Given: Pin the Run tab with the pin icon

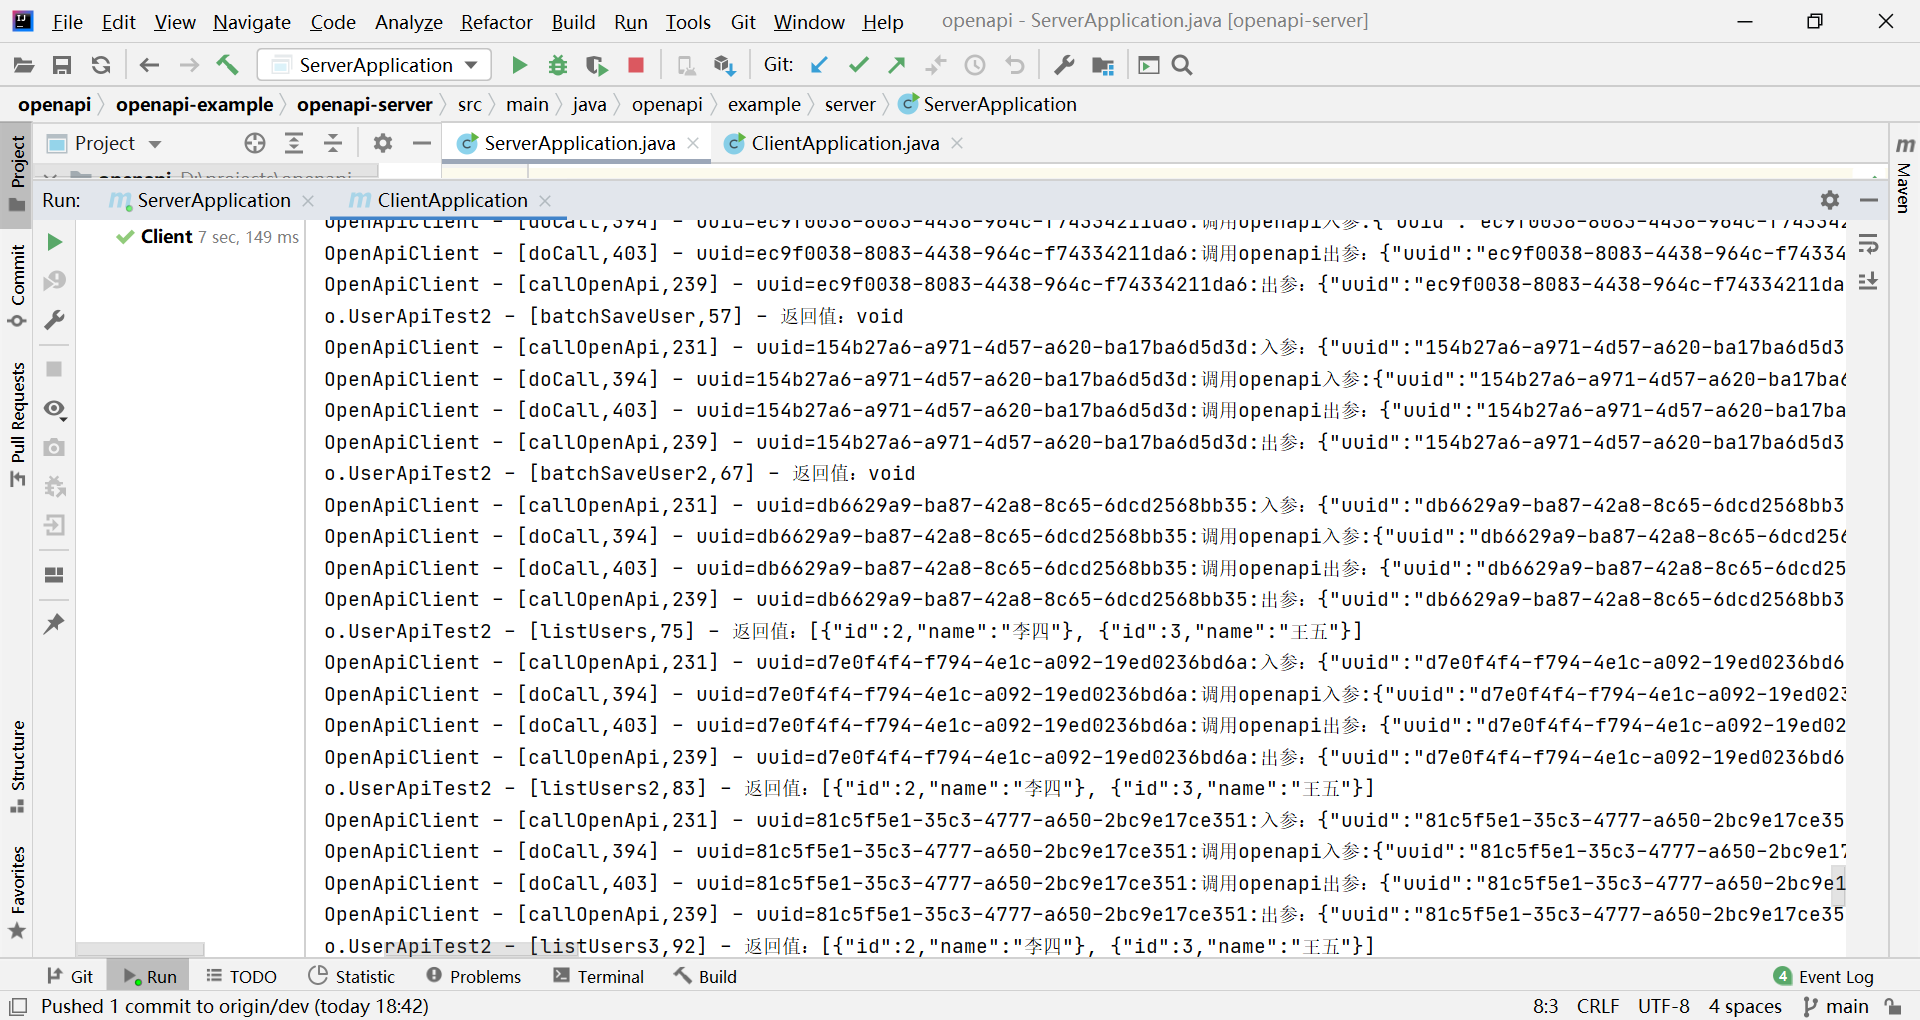Looking at the screenshot, I should pyautogui.click(x=55, y=623).
